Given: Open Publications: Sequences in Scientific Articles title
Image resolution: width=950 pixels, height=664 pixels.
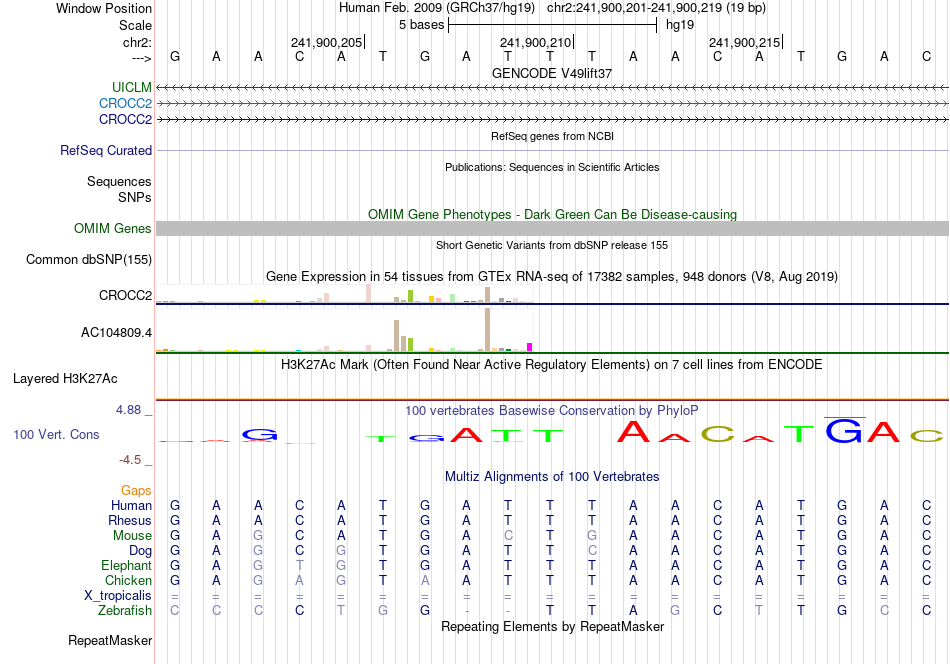Looking at the screenshot, I should [x=552, y=167].
